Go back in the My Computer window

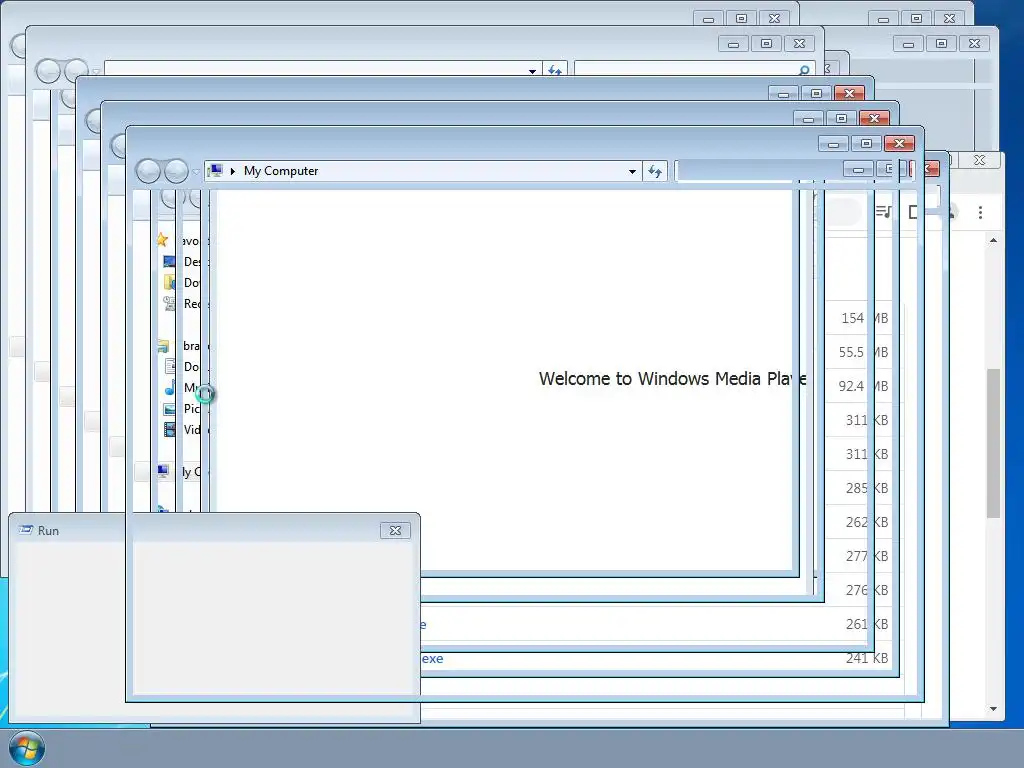click(148, 171)
